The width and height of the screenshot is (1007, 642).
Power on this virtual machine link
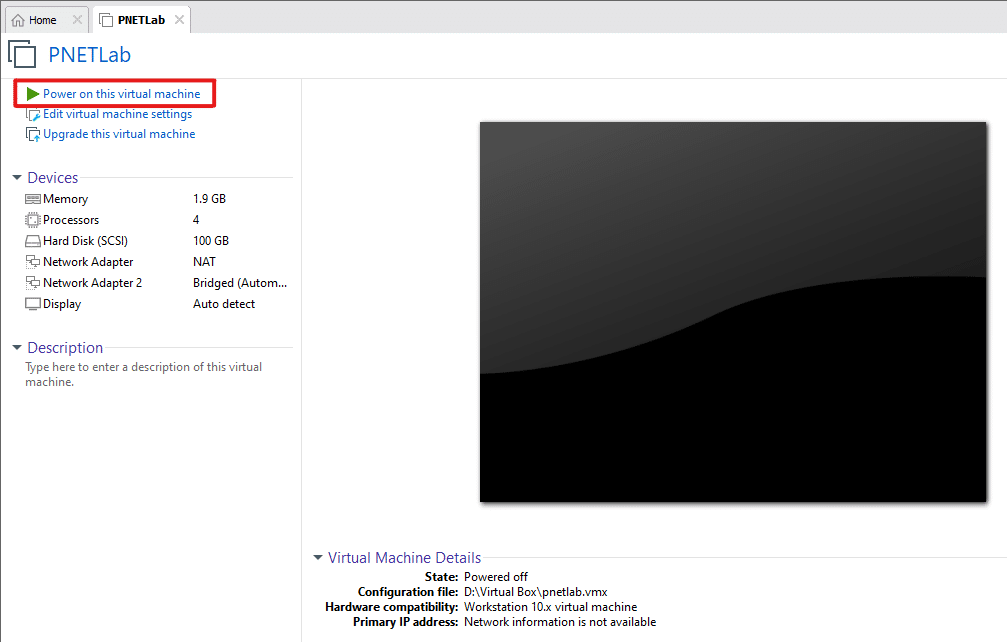(121, 94)
